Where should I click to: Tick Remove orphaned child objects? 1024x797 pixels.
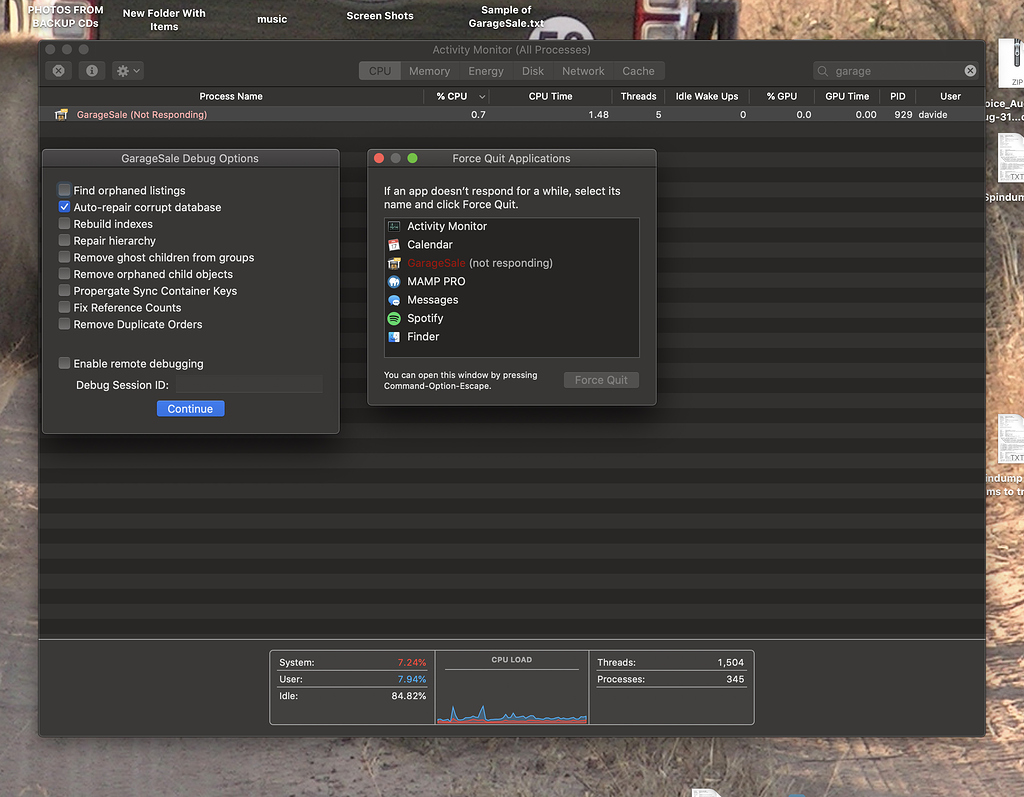(64, 274)
